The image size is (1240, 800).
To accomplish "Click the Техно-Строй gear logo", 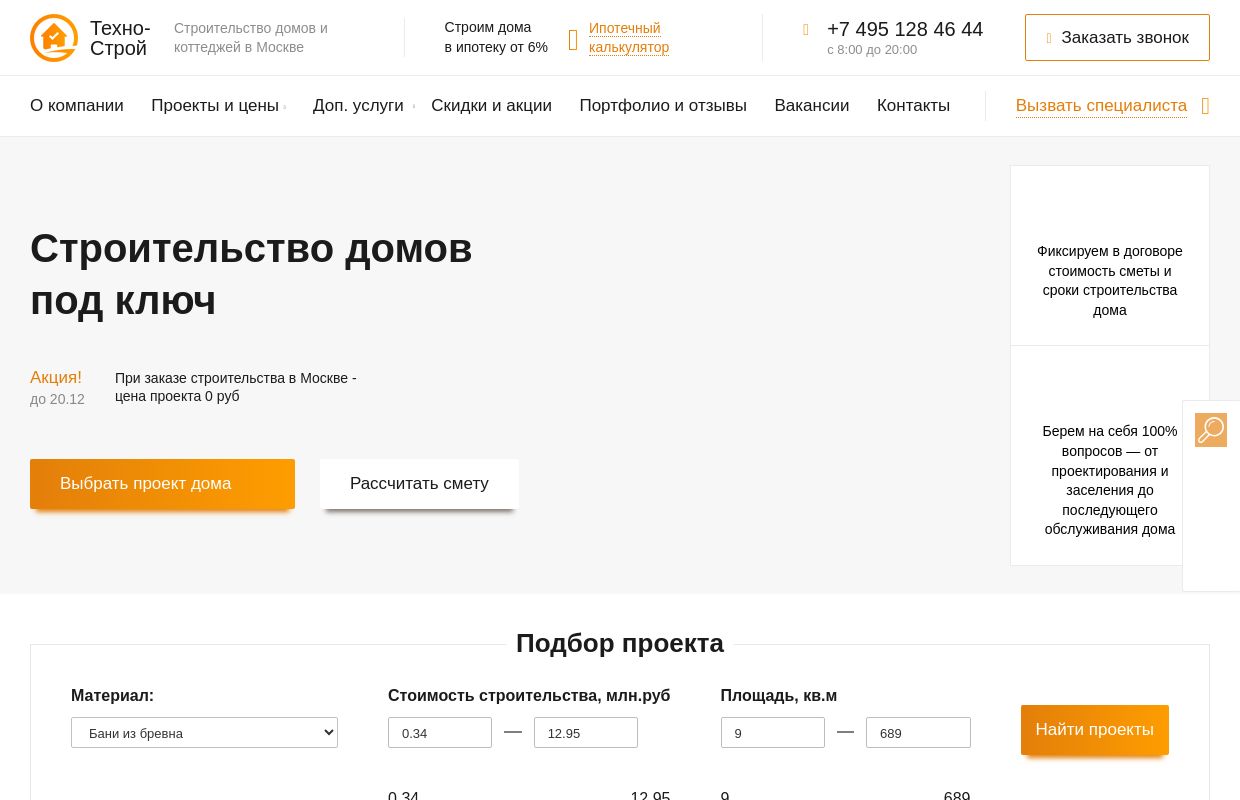I will [54, 38].
